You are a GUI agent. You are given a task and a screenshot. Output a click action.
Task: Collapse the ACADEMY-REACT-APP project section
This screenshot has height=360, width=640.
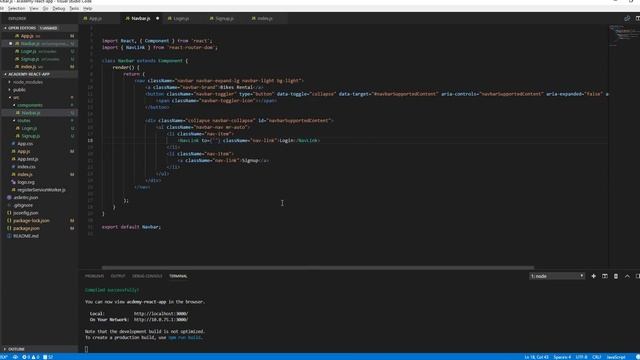5,74
